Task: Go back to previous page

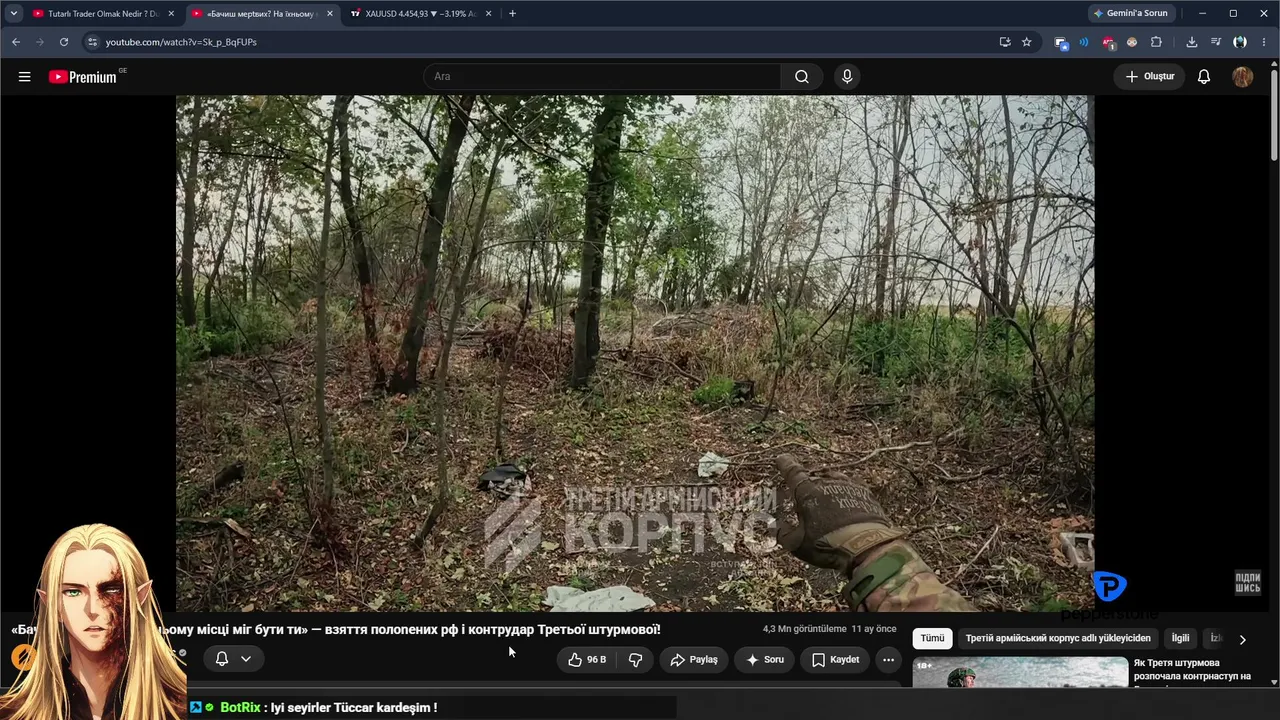Action: [16, 42]
